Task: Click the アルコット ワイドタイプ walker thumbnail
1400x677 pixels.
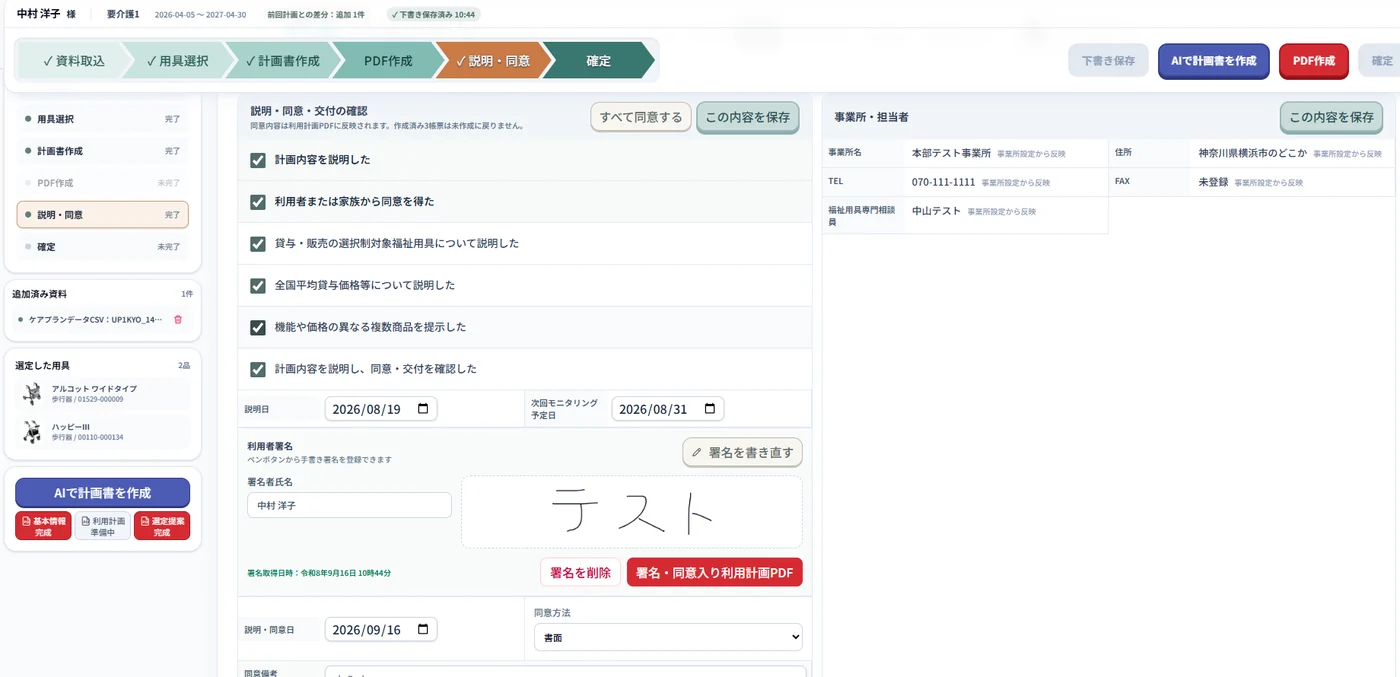Action: tap(32, 394)
